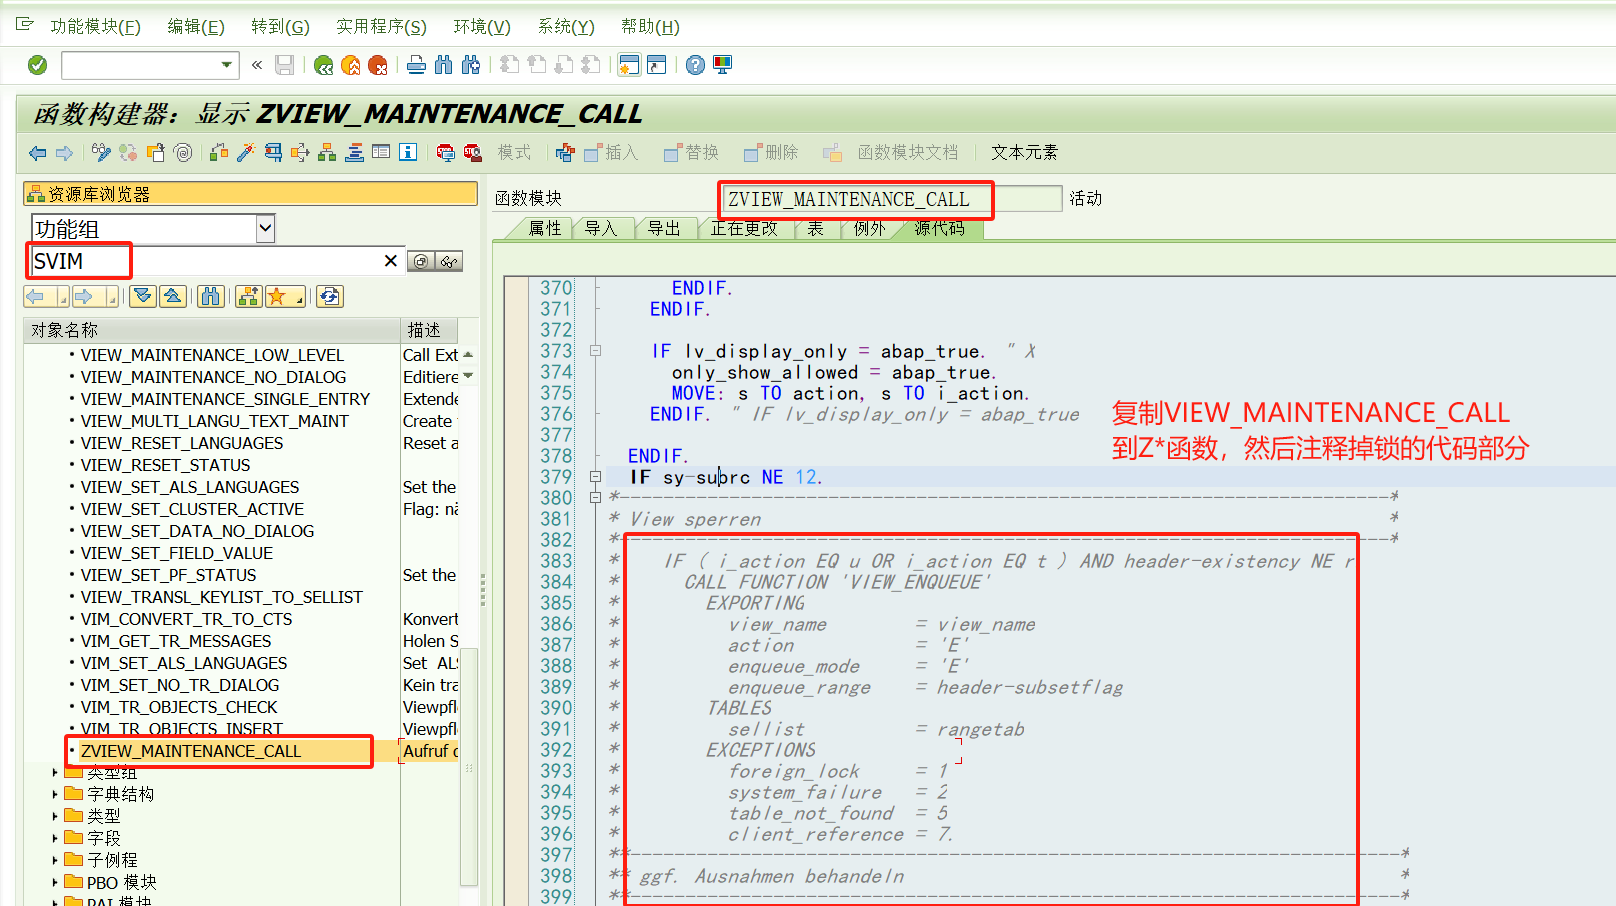Click the red Cancel icon
This screenshot has width=1616, height=906.
coord(378,65)
